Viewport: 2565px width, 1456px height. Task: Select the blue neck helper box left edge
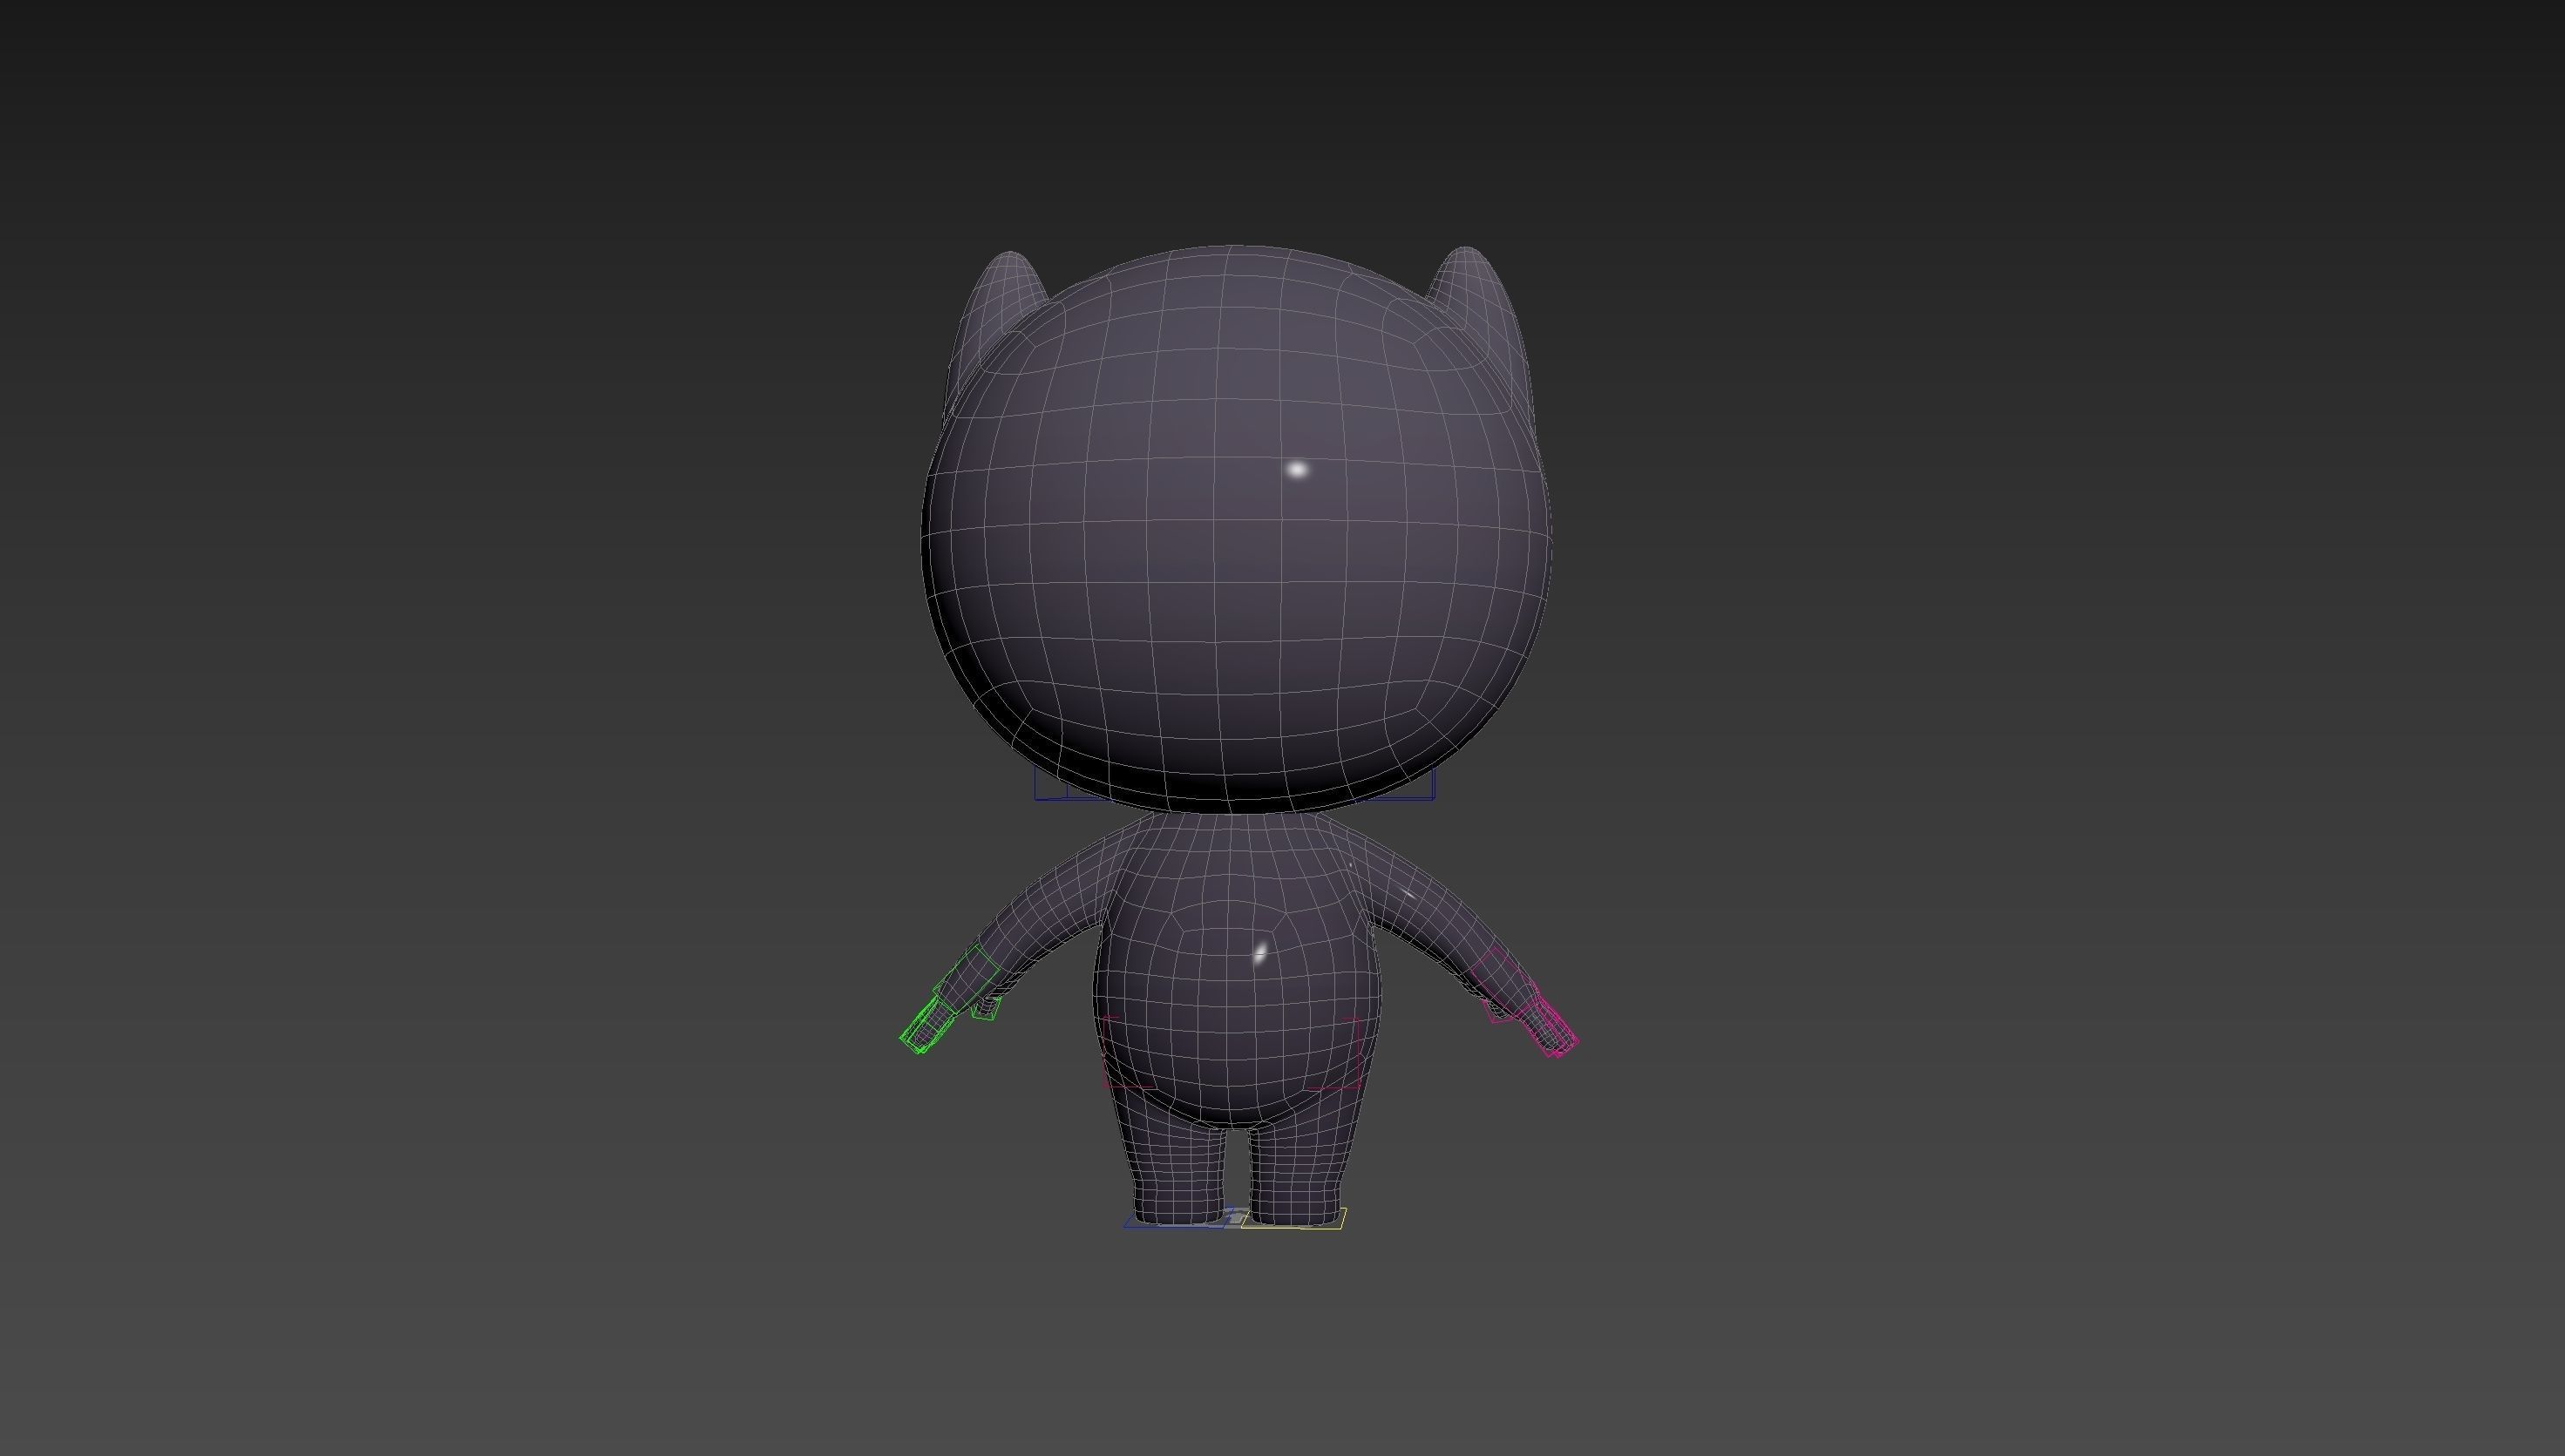click(1036, 785)
